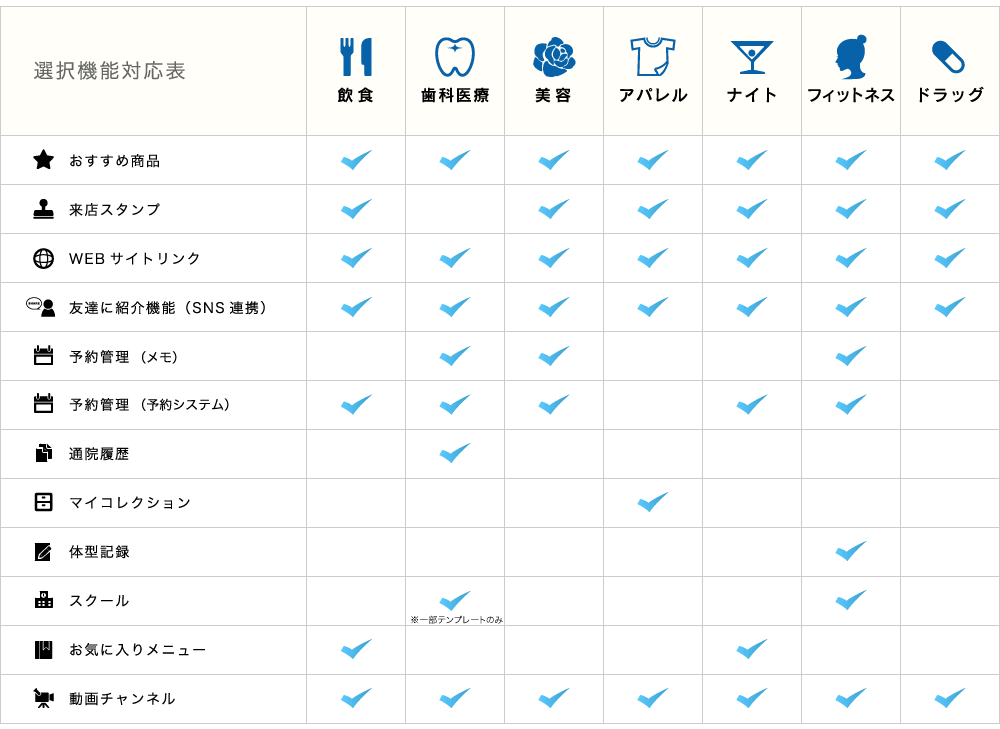Click the globe icon beside WEBサイトリンク
Viewport: 1000px width, 729px height.
point(43,258)
